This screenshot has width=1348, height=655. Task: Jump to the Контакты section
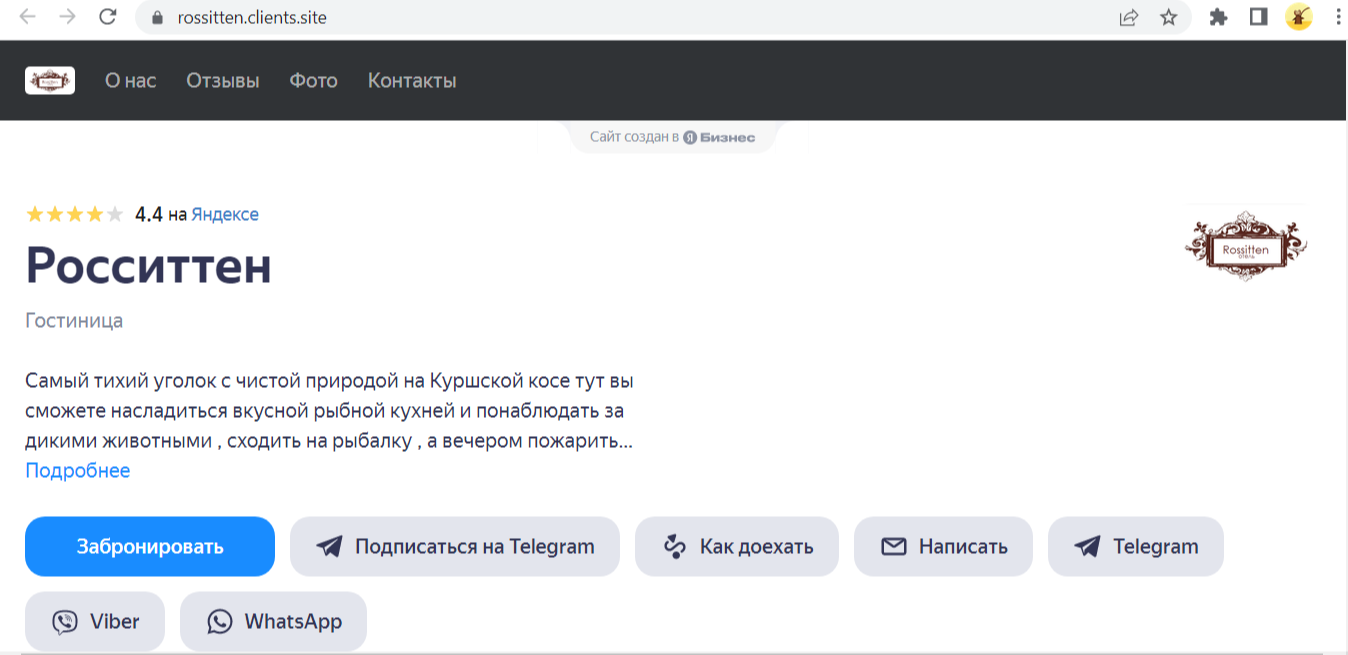(x=412, y=81)
